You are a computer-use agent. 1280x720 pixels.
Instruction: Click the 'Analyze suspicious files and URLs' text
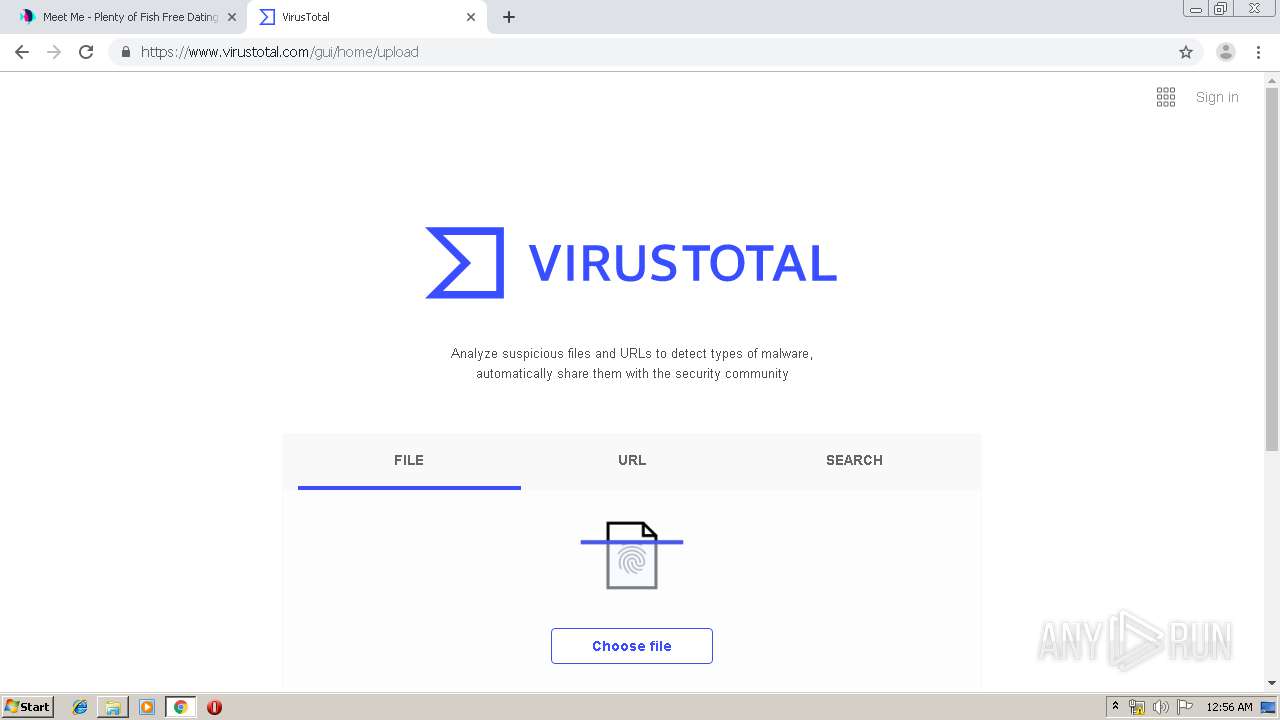pyautogui.click(x=632, y=363)
